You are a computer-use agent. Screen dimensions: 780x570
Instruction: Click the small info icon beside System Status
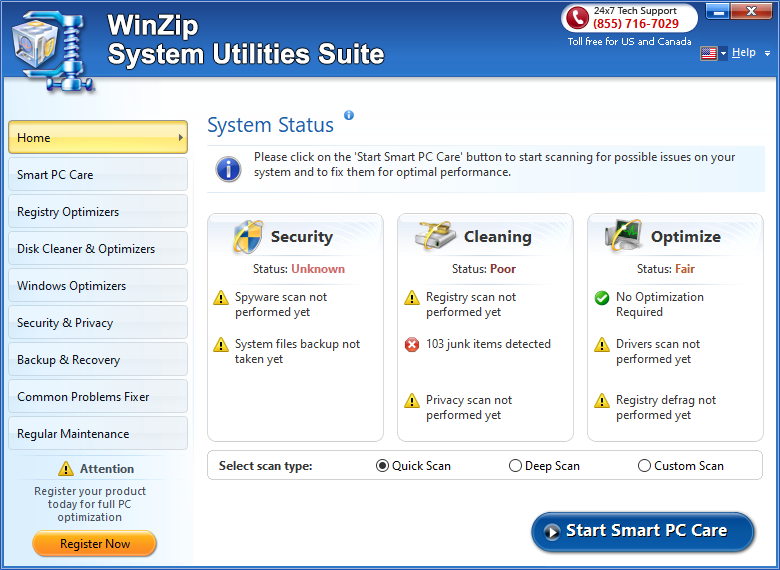[349, 115]
